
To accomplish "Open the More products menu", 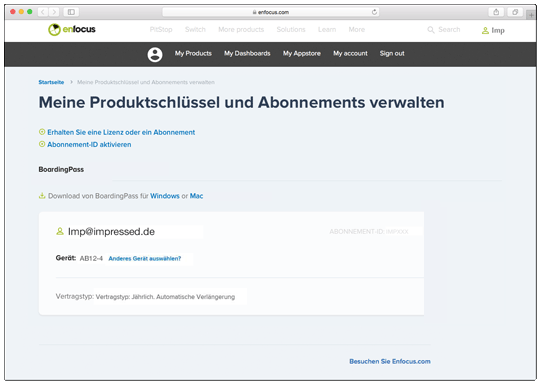I will (x=241, y=30).
